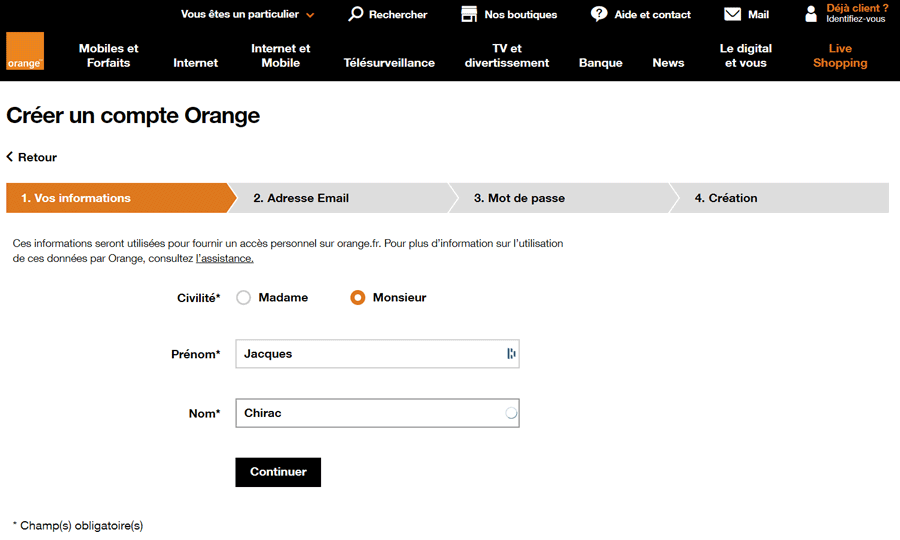Click the back arrow beside Retour
Image resolution: width=900 pixels, height=540 pixels.
point(10,157)
